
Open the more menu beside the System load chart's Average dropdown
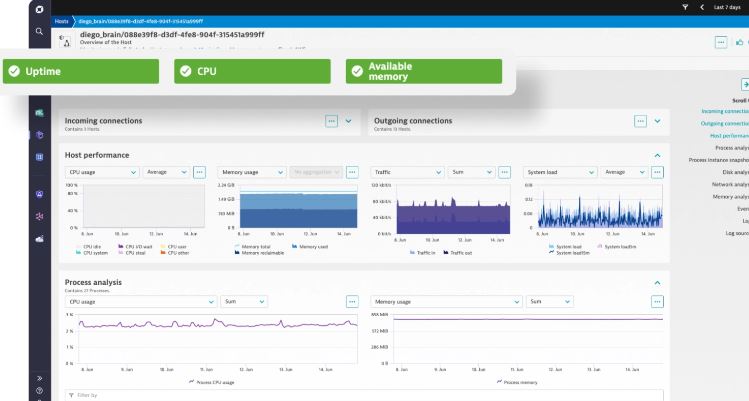tap(657, 172)
